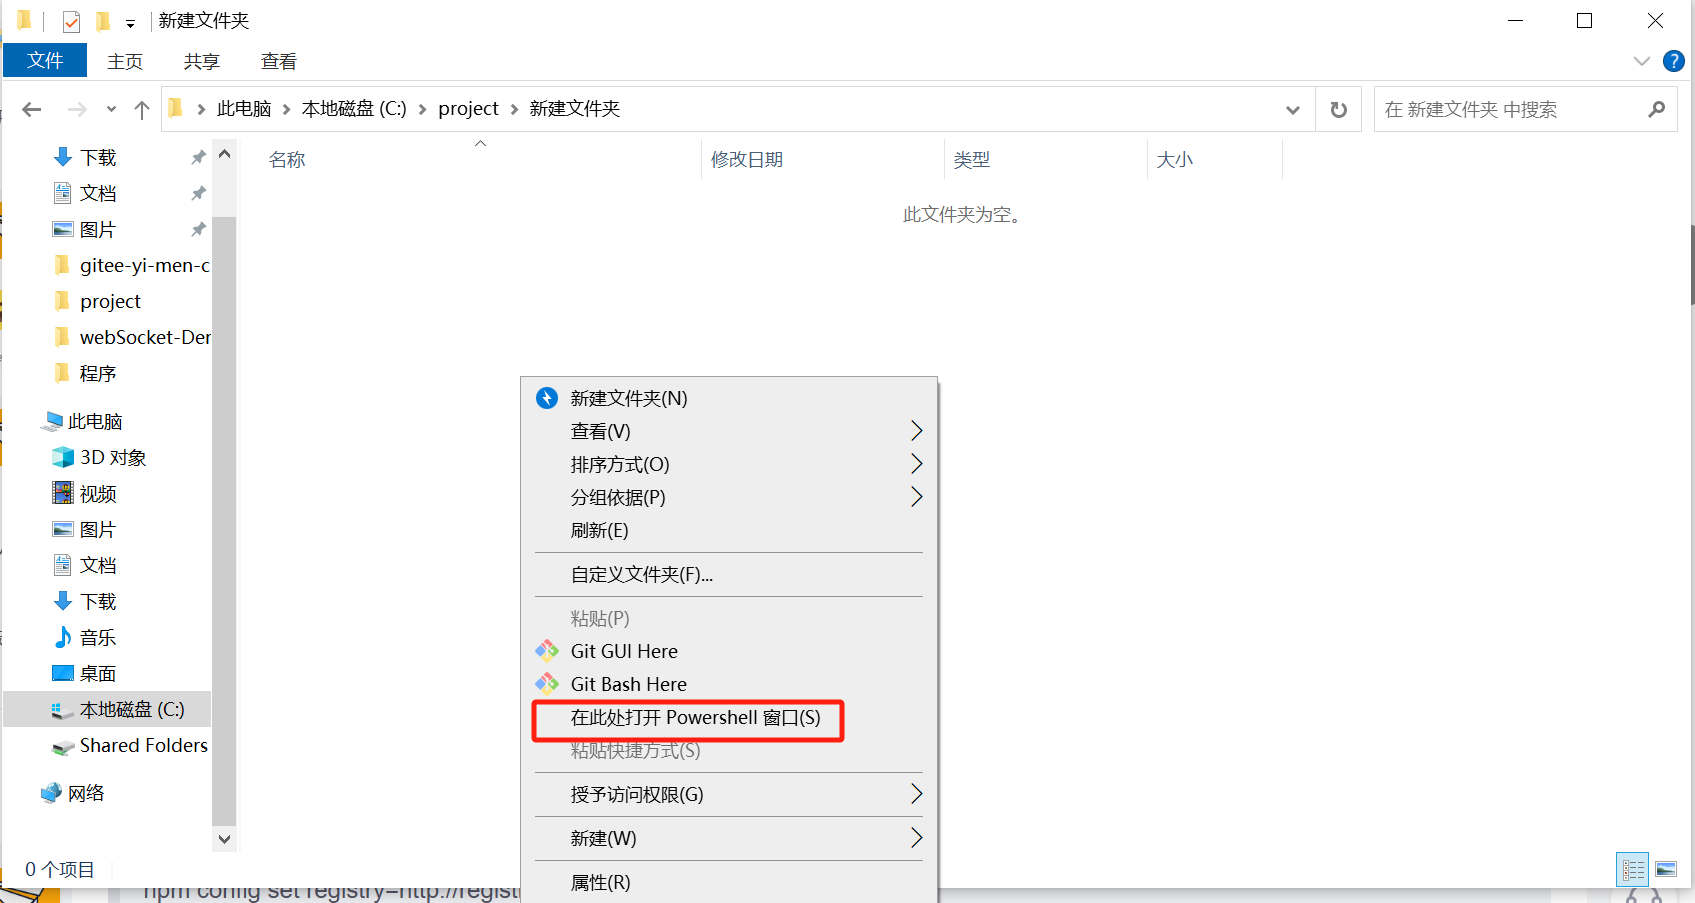Expand 排序方式(O) submenu
This screenshot has width=1695, height=903.
[x=729, y=464]
